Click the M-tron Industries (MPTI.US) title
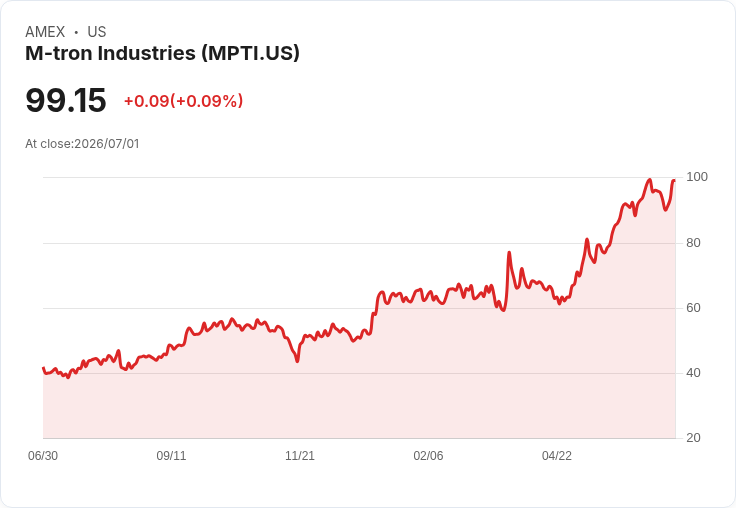The image size is (736, 508). 162,53
